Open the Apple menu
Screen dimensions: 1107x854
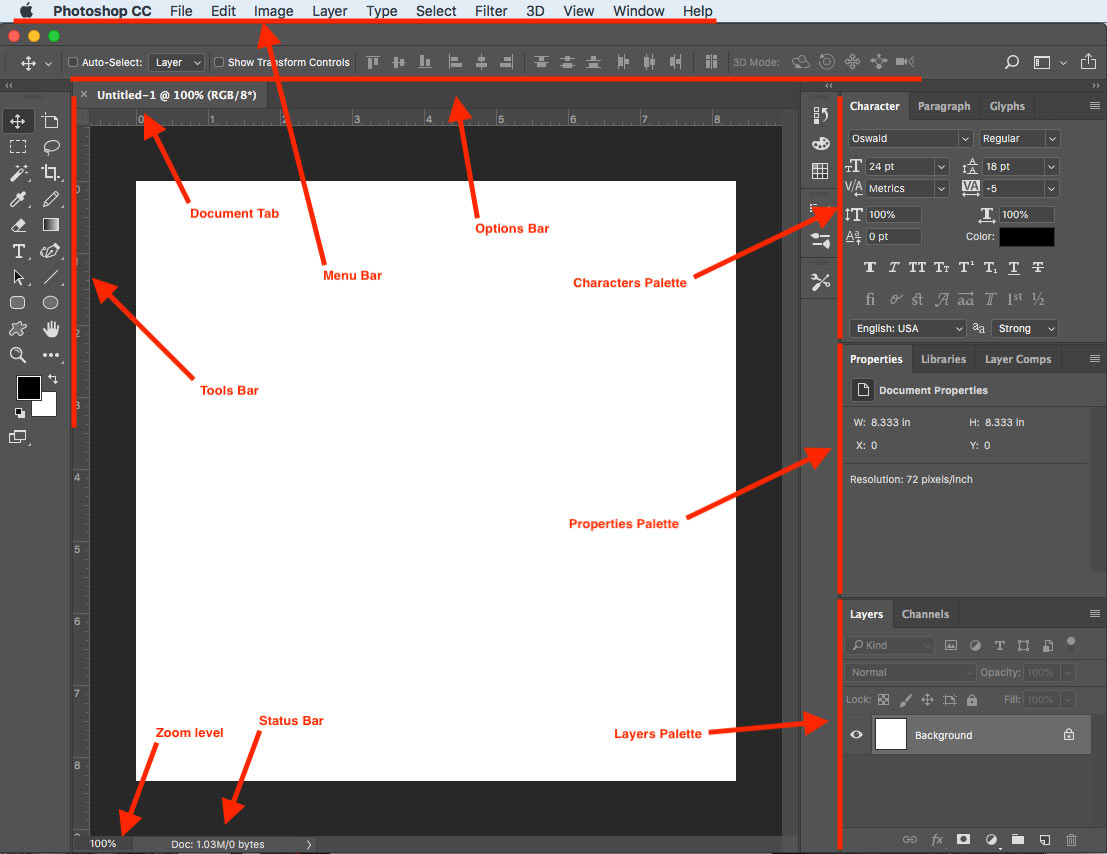pyautogui.click(x=27, y=11)
